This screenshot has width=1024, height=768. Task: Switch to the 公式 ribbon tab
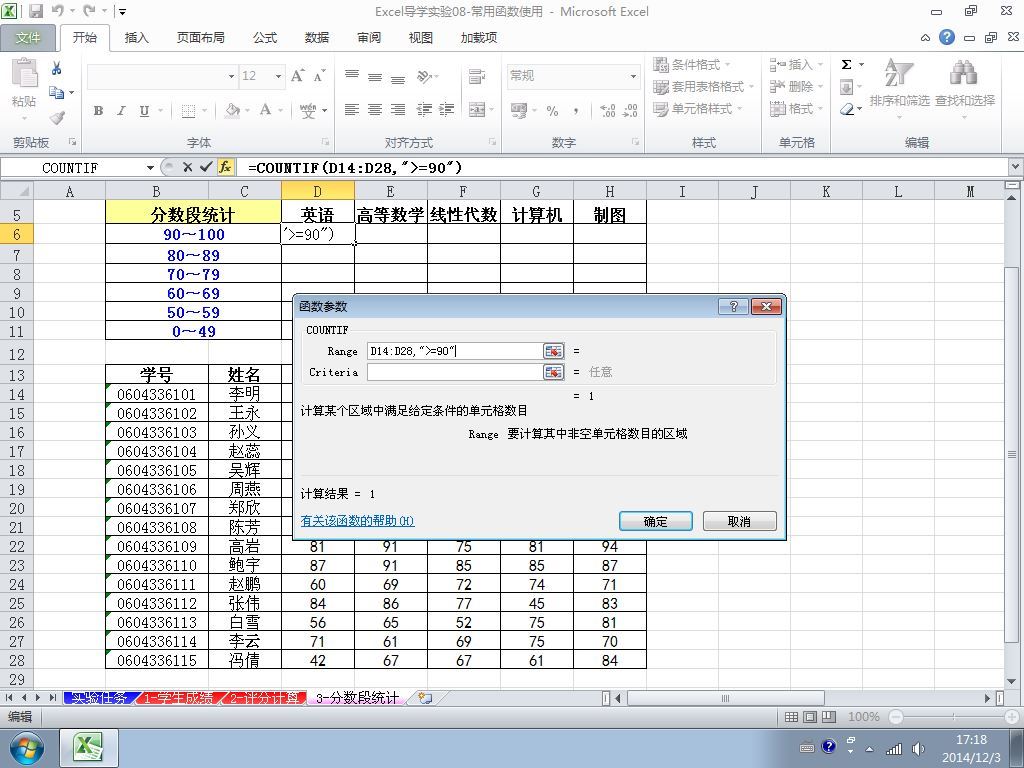[x=265, y=38]
